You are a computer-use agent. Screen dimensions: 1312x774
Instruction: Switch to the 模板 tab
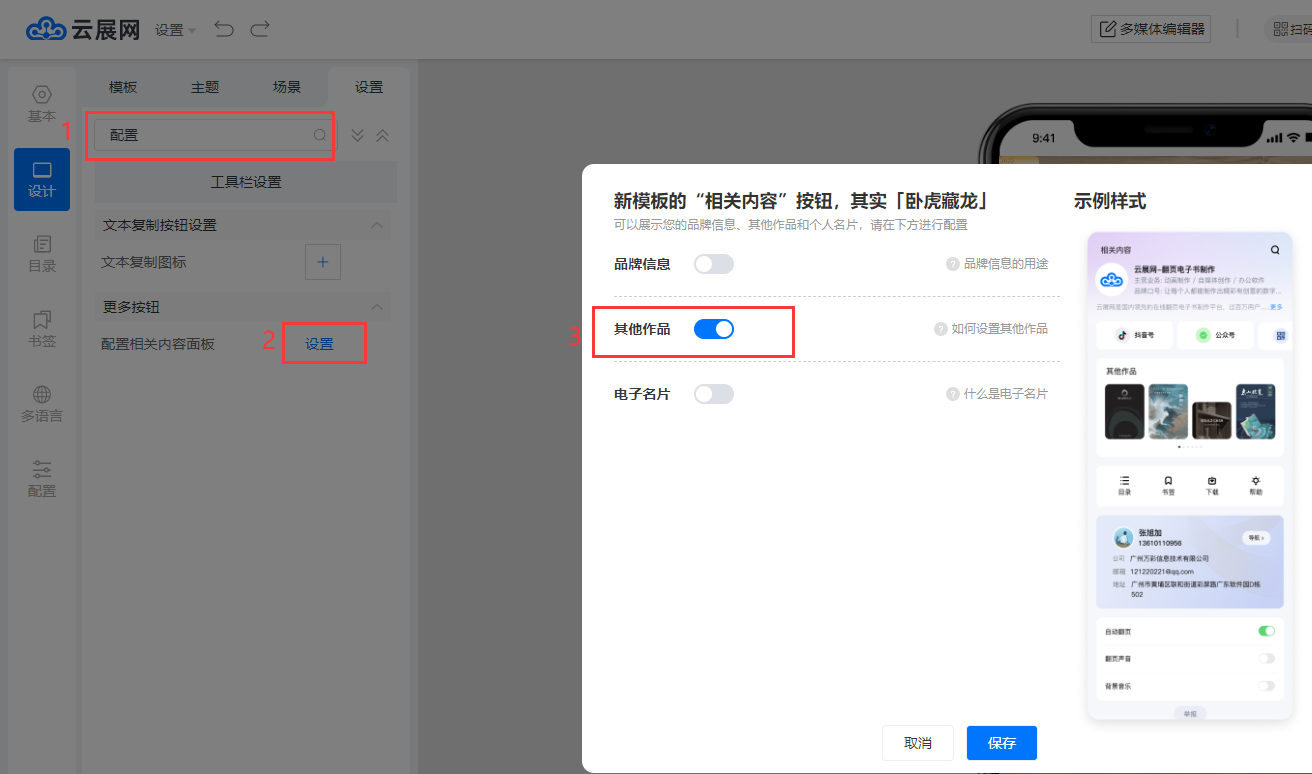123,87
